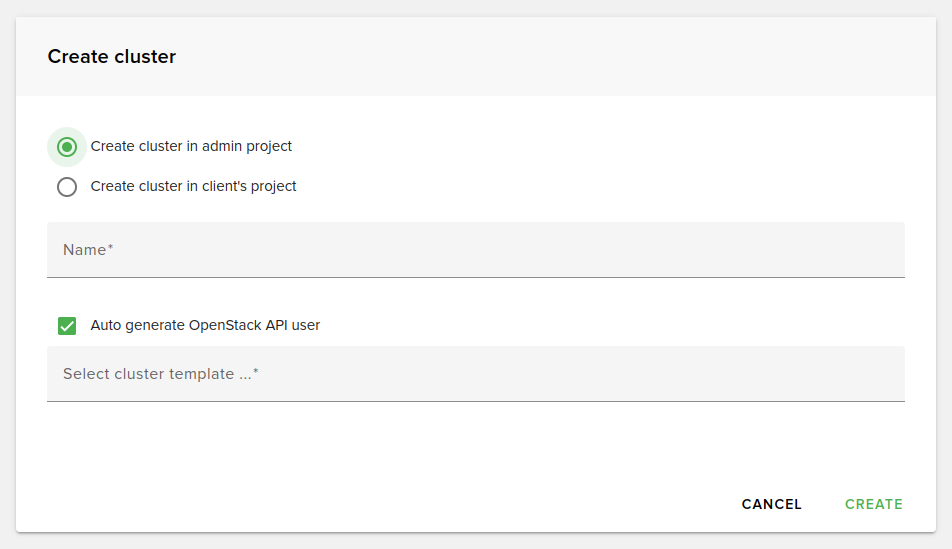Viewport: 952px width, 549px height.
Task: Click the empty circle of the unselected radio
Action: click(x=67, y=187)
